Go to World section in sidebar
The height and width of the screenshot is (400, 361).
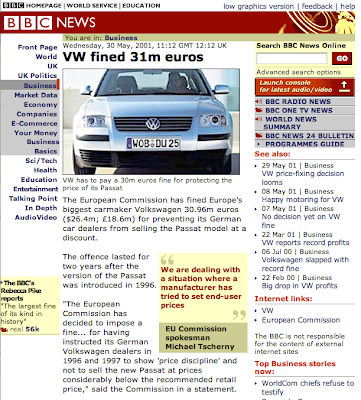46,57
